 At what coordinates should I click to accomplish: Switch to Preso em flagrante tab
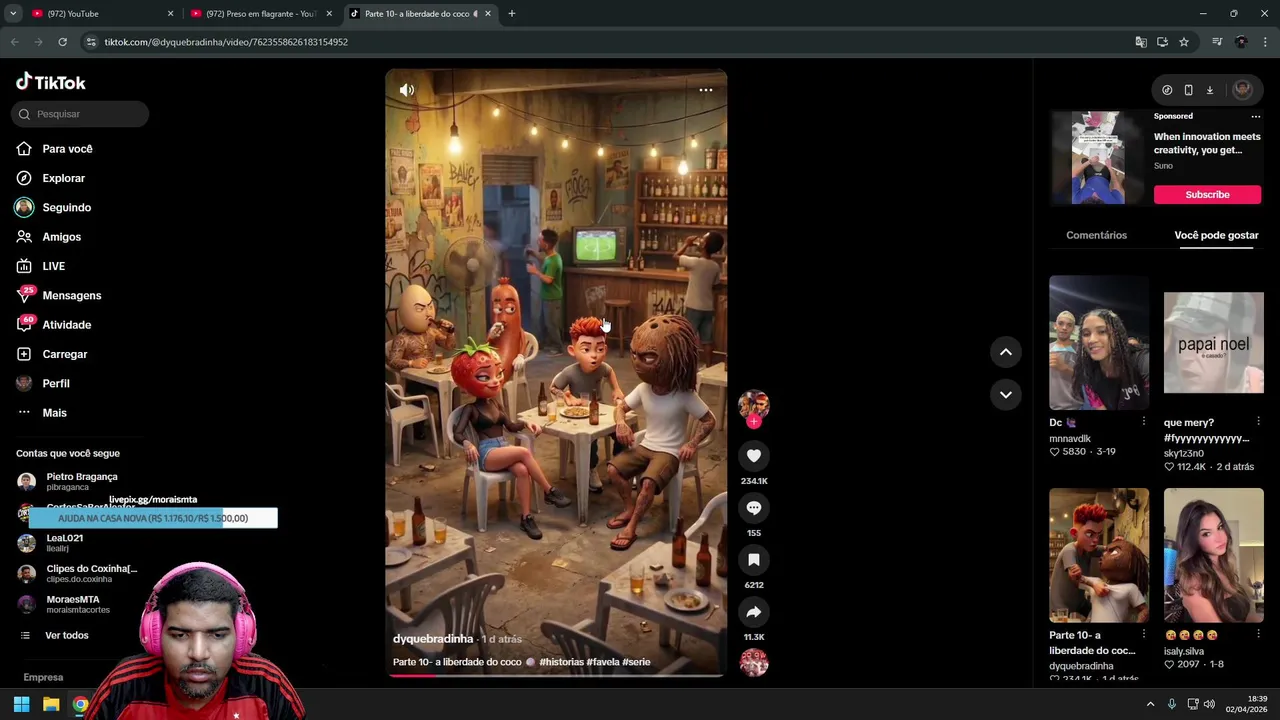click(260, 14)
